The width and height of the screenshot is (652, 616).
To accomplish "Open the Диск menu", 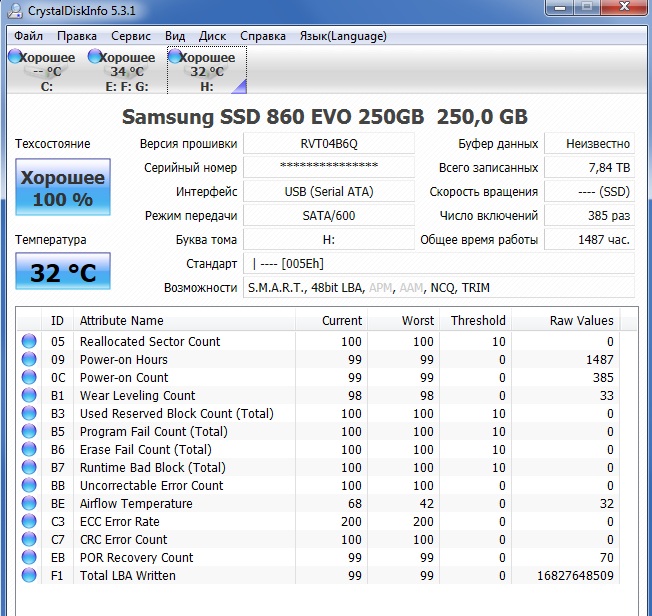I will click(x=212, y=36).
